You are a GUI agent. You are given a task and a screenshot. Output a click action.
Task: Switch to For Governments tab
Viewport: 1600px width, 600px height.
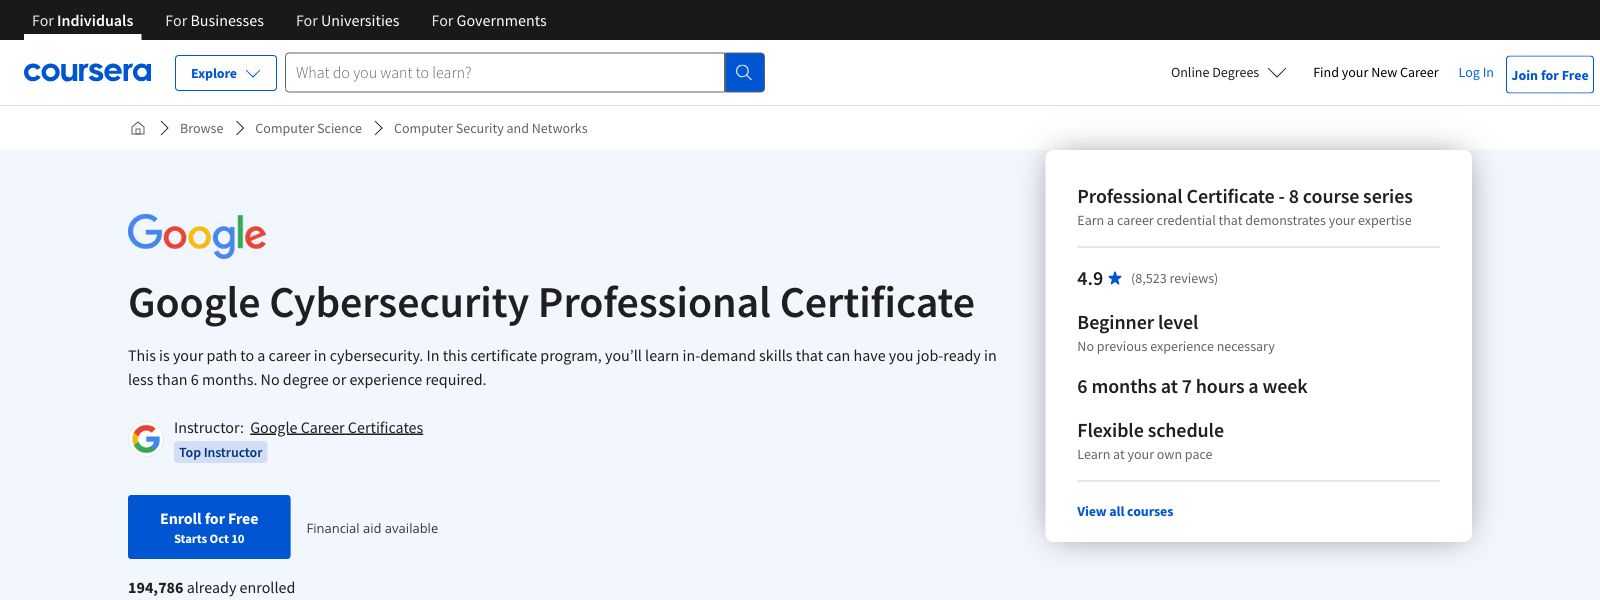[489, 20]
